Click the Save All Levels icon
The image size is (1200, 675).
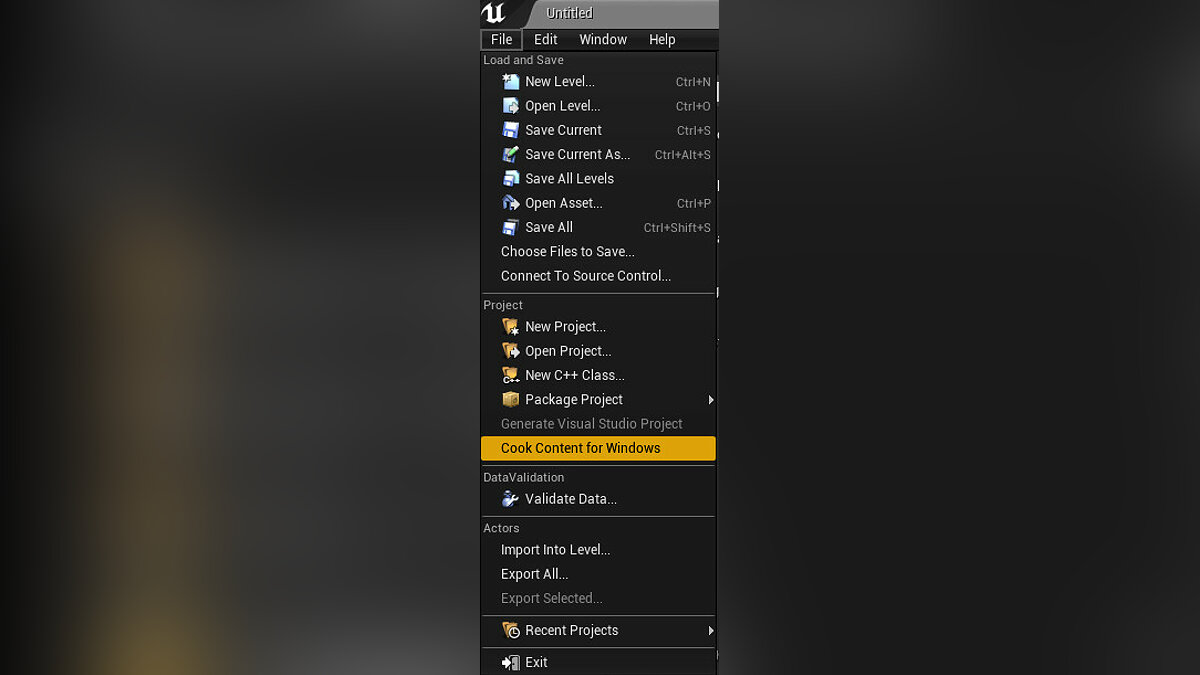coord(511,179)
